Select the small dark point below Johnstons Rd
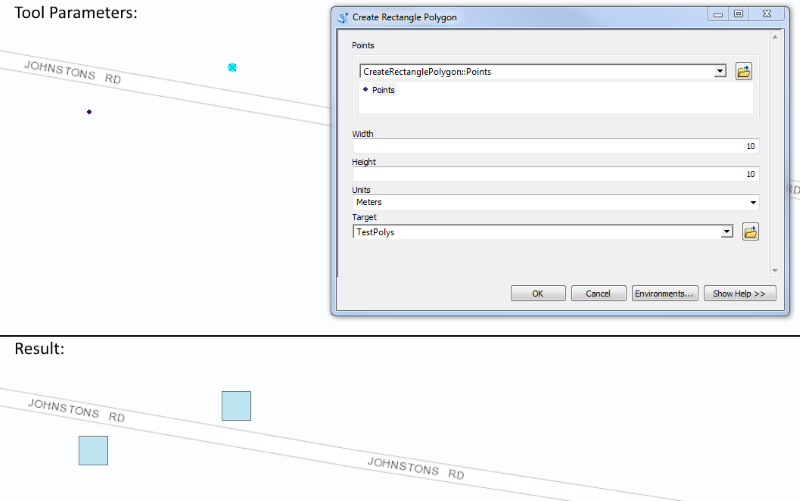800x501 pixels. [89, 112]
